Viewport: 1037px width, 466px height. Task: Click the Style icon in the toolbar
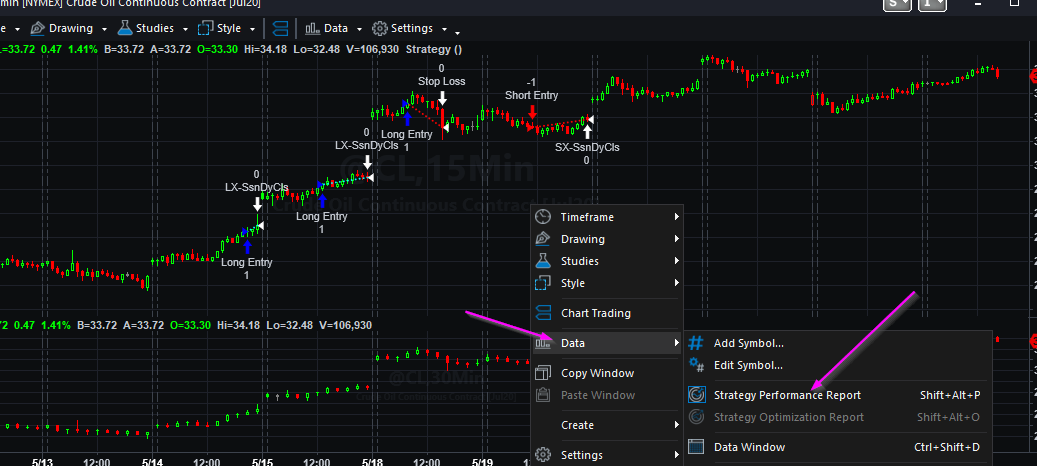pos(205,28)
